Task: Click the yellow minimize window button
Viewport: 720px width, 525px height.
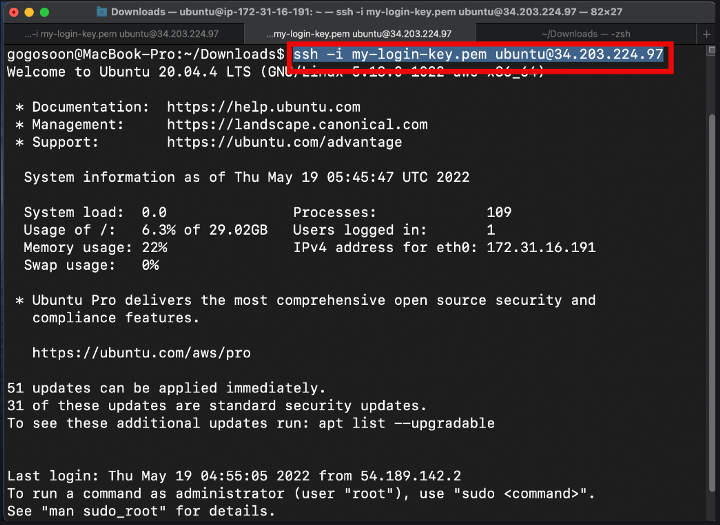Action: (x=29, y=12)
